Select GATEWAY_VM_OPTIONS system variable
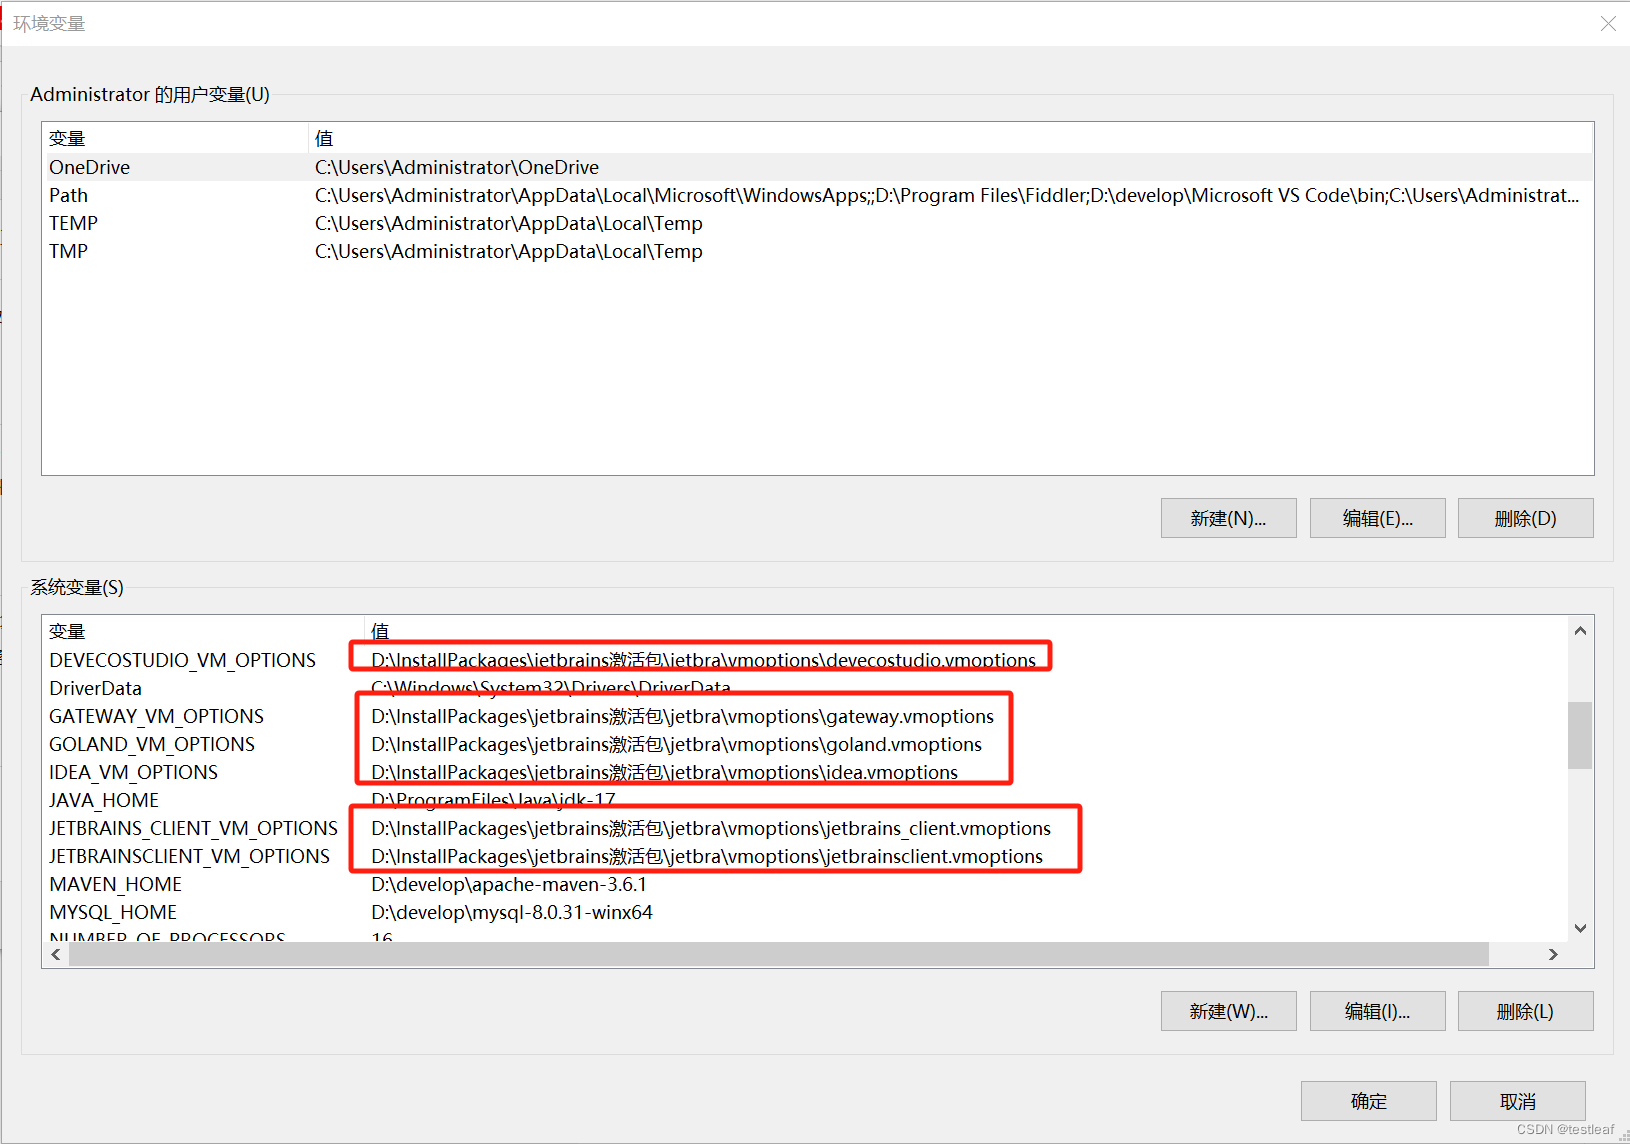The height and width of the screenshot is (1144, 1630). click(x=156, y=716)
